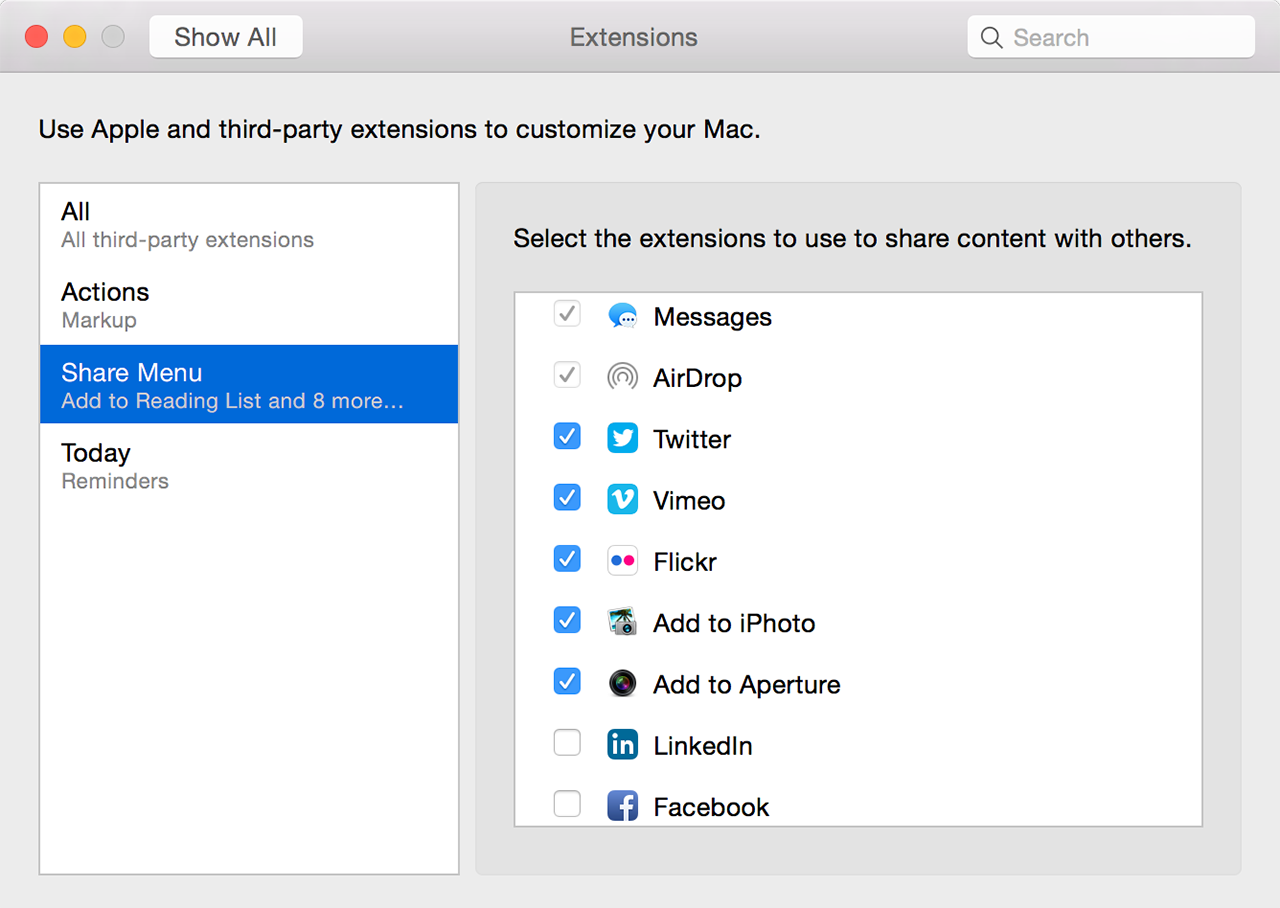Click the Twitter label text

coord(692,439)
